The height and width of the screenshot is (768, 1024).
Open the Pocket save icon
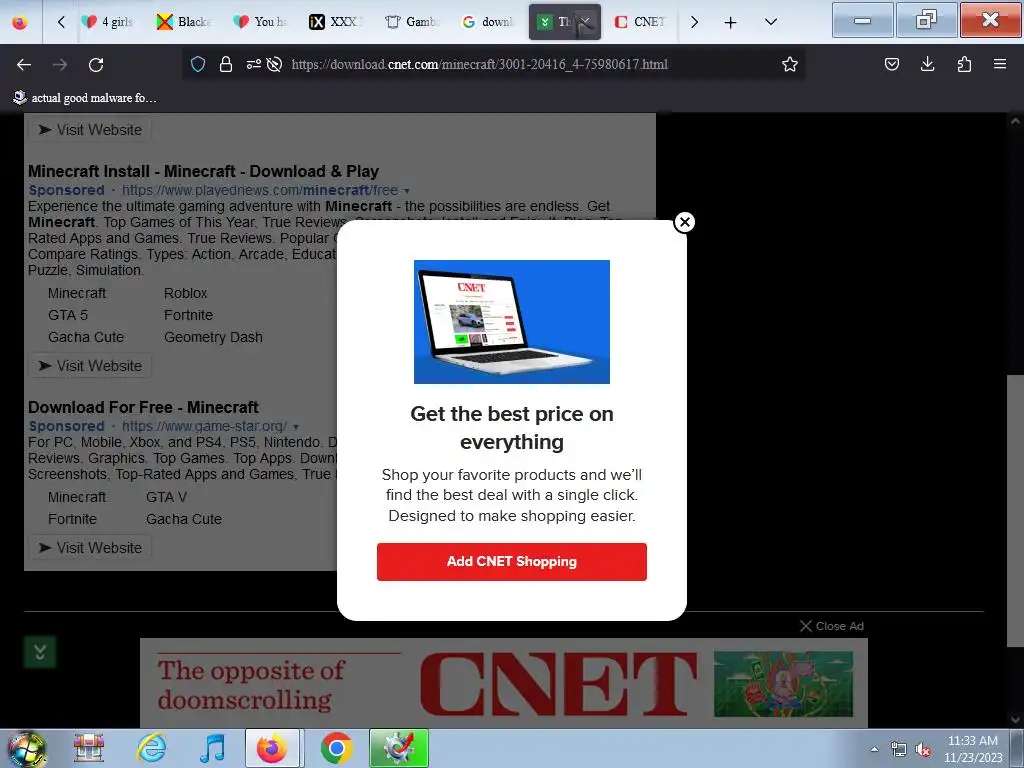[891, 64]
